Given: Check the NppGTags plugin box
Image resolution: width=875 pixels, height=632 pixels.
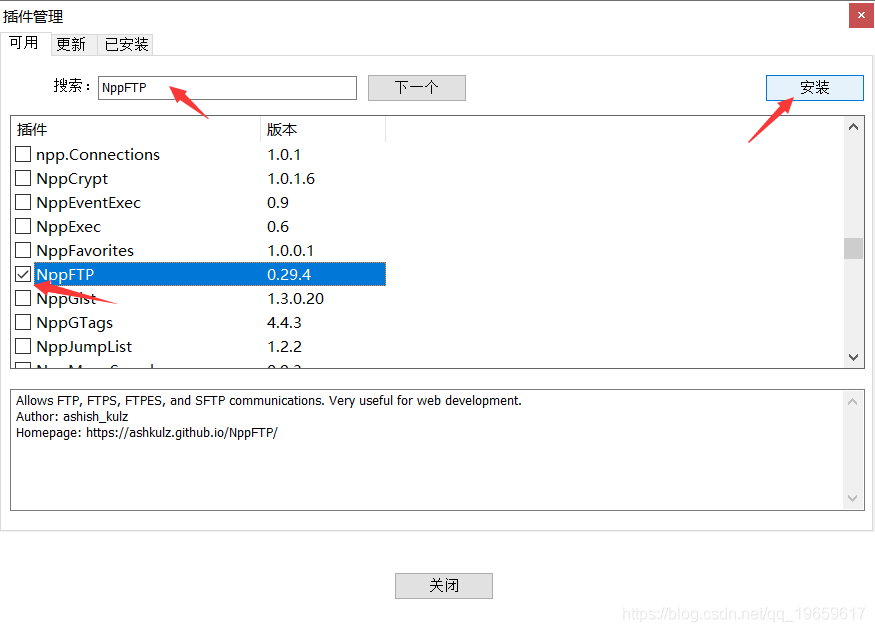Looking at the screenshot, I should pos(23,322).
